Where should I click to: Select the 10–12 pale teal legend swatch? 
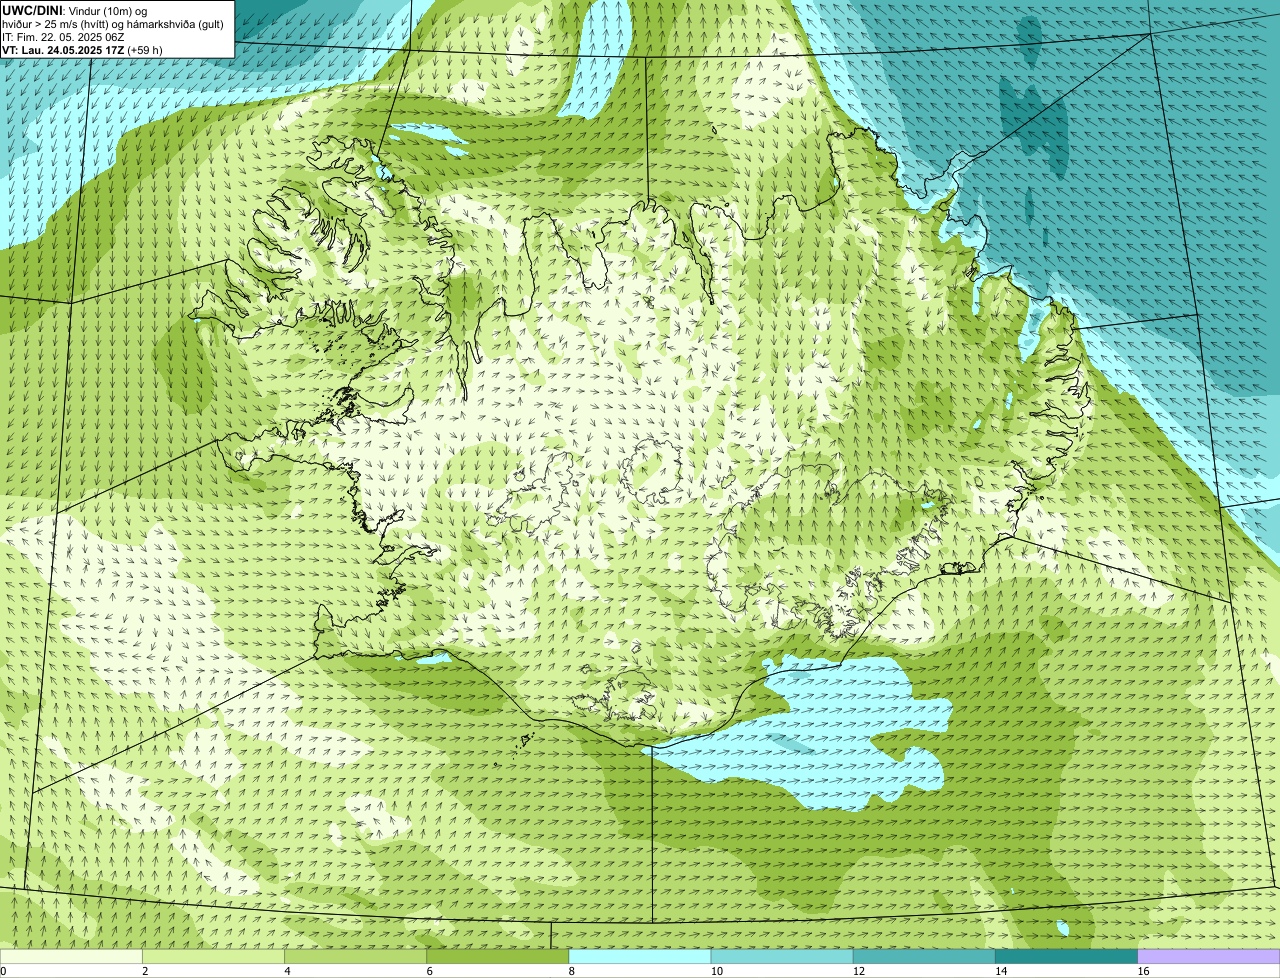[782, 956]
